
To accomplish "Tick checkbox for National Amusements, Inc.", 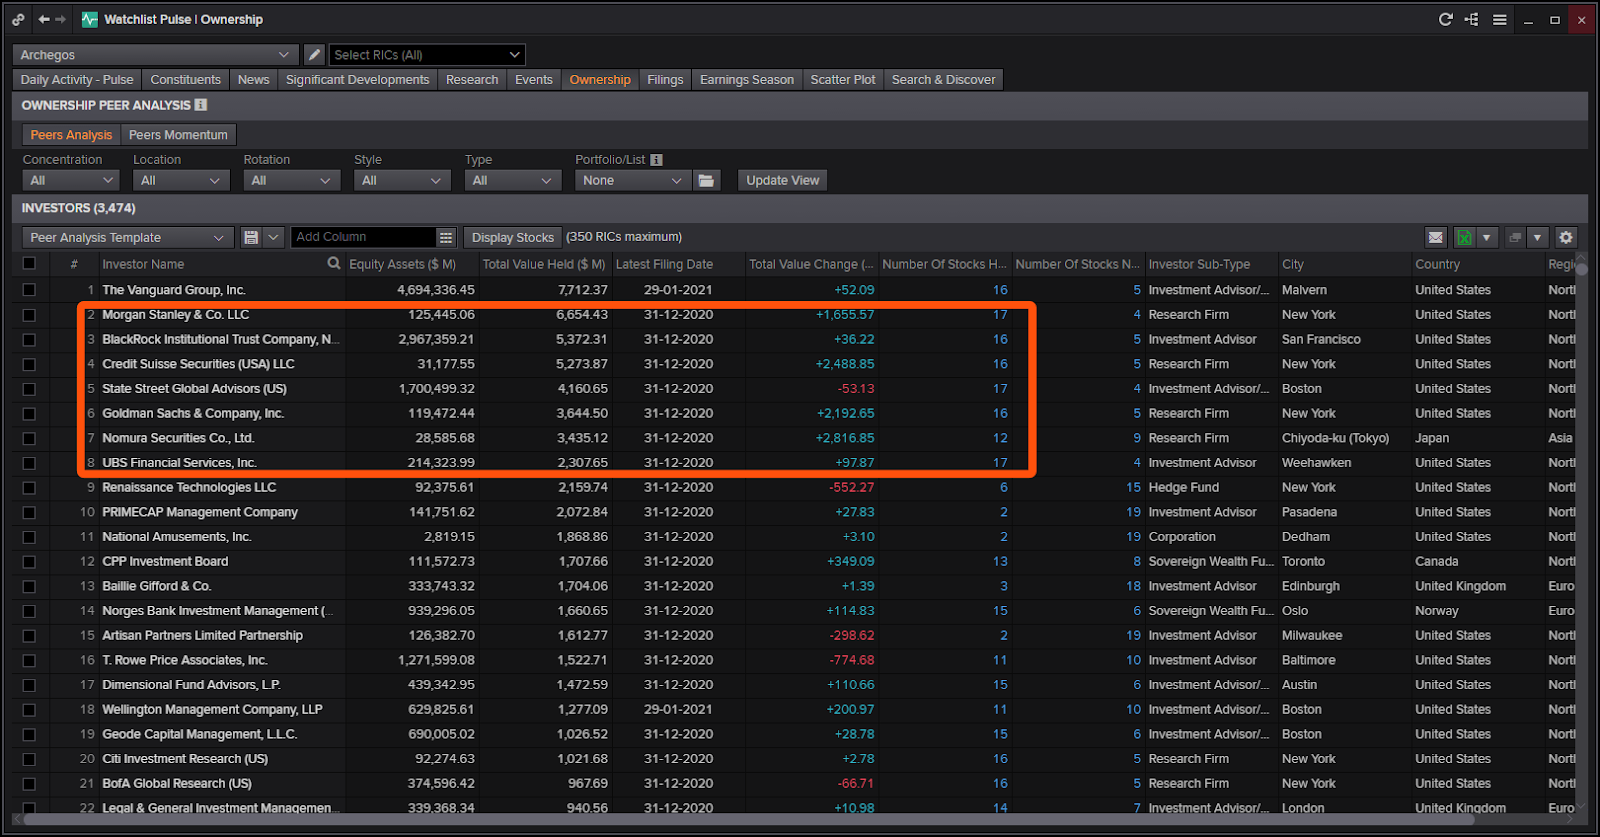I will click(x=29, y=537).
